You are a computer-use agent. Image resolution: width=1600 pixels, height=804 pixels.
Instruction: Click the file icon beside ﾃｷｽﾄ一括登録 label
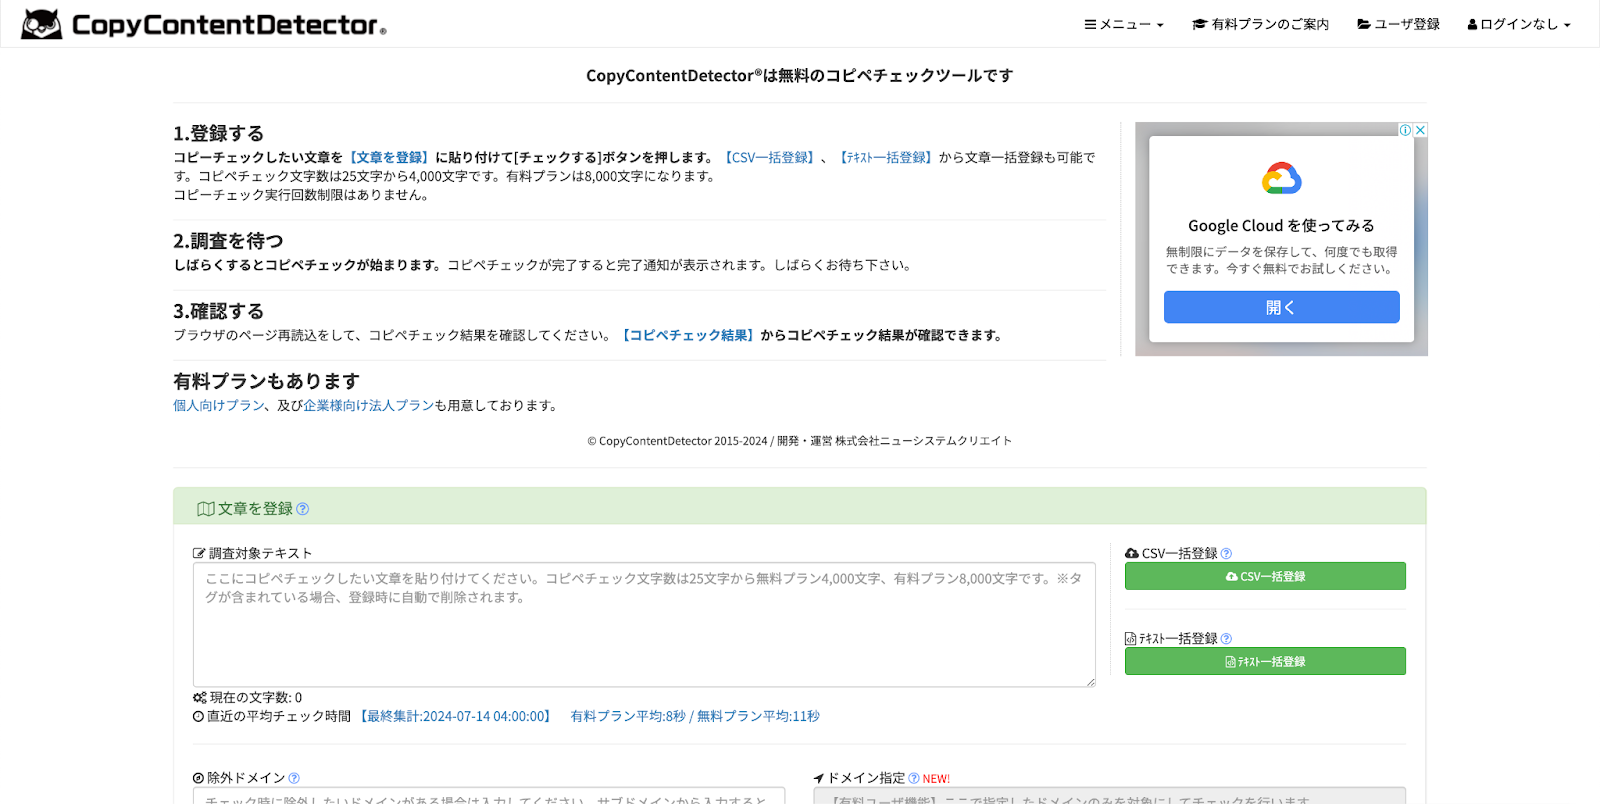pyautogui.click(x=1131, y=638)
